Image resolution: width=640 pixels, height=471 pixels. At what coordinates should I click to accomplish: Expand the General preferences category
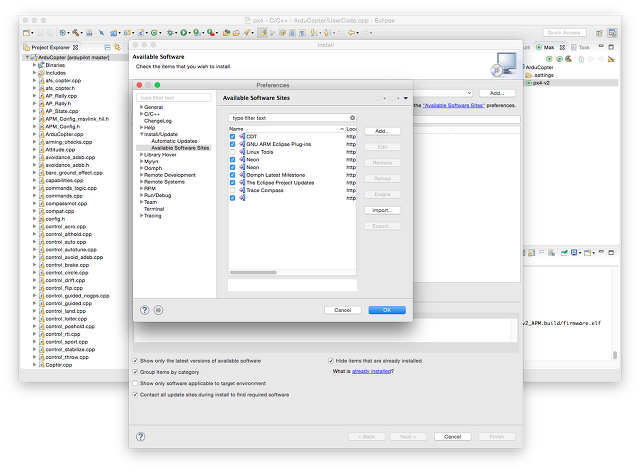141,107
